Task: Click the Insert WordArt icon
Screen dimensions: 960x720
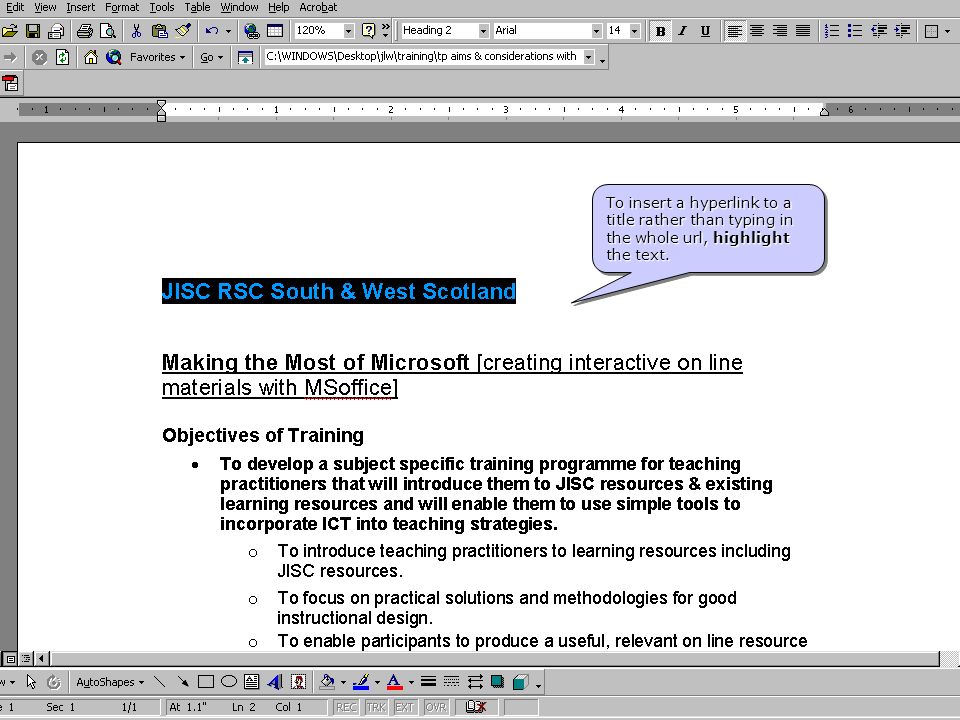Action: pyautogui.click(x=275, y=681)
